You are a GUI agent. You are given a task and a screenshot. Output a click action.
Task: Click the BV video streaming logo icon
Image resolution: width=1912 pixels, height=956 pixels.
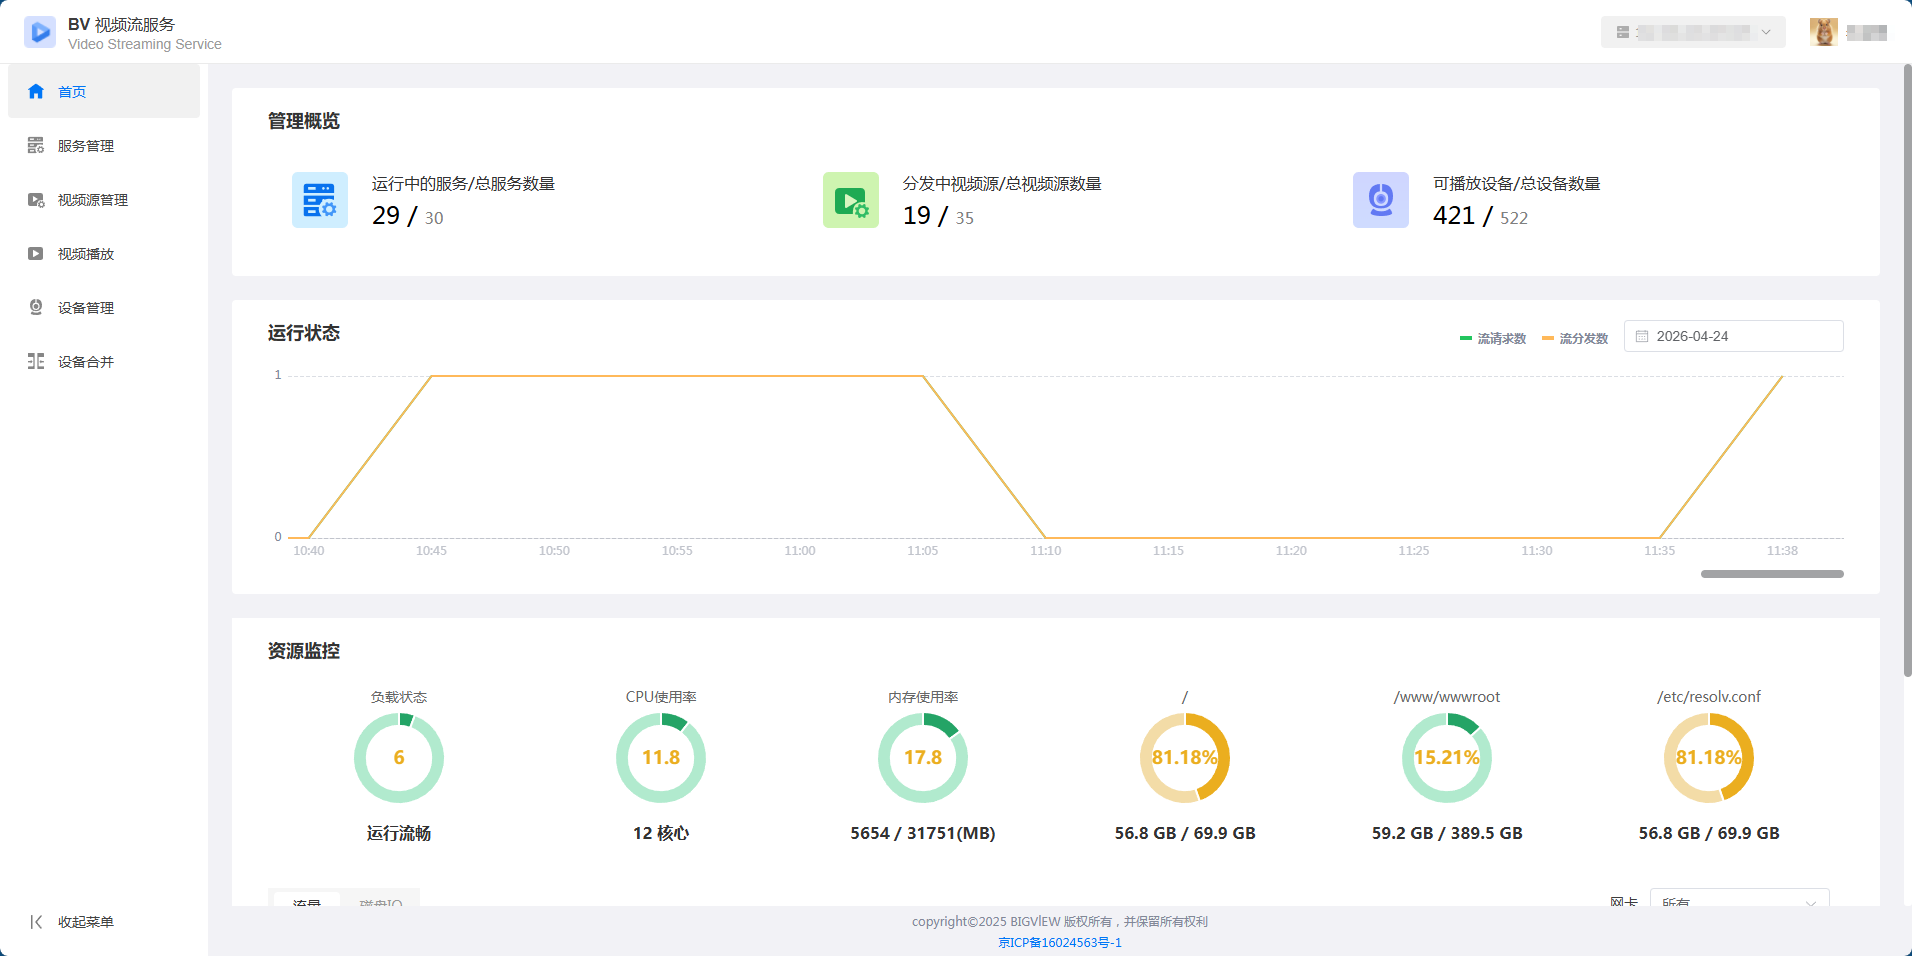coord(40,32)
